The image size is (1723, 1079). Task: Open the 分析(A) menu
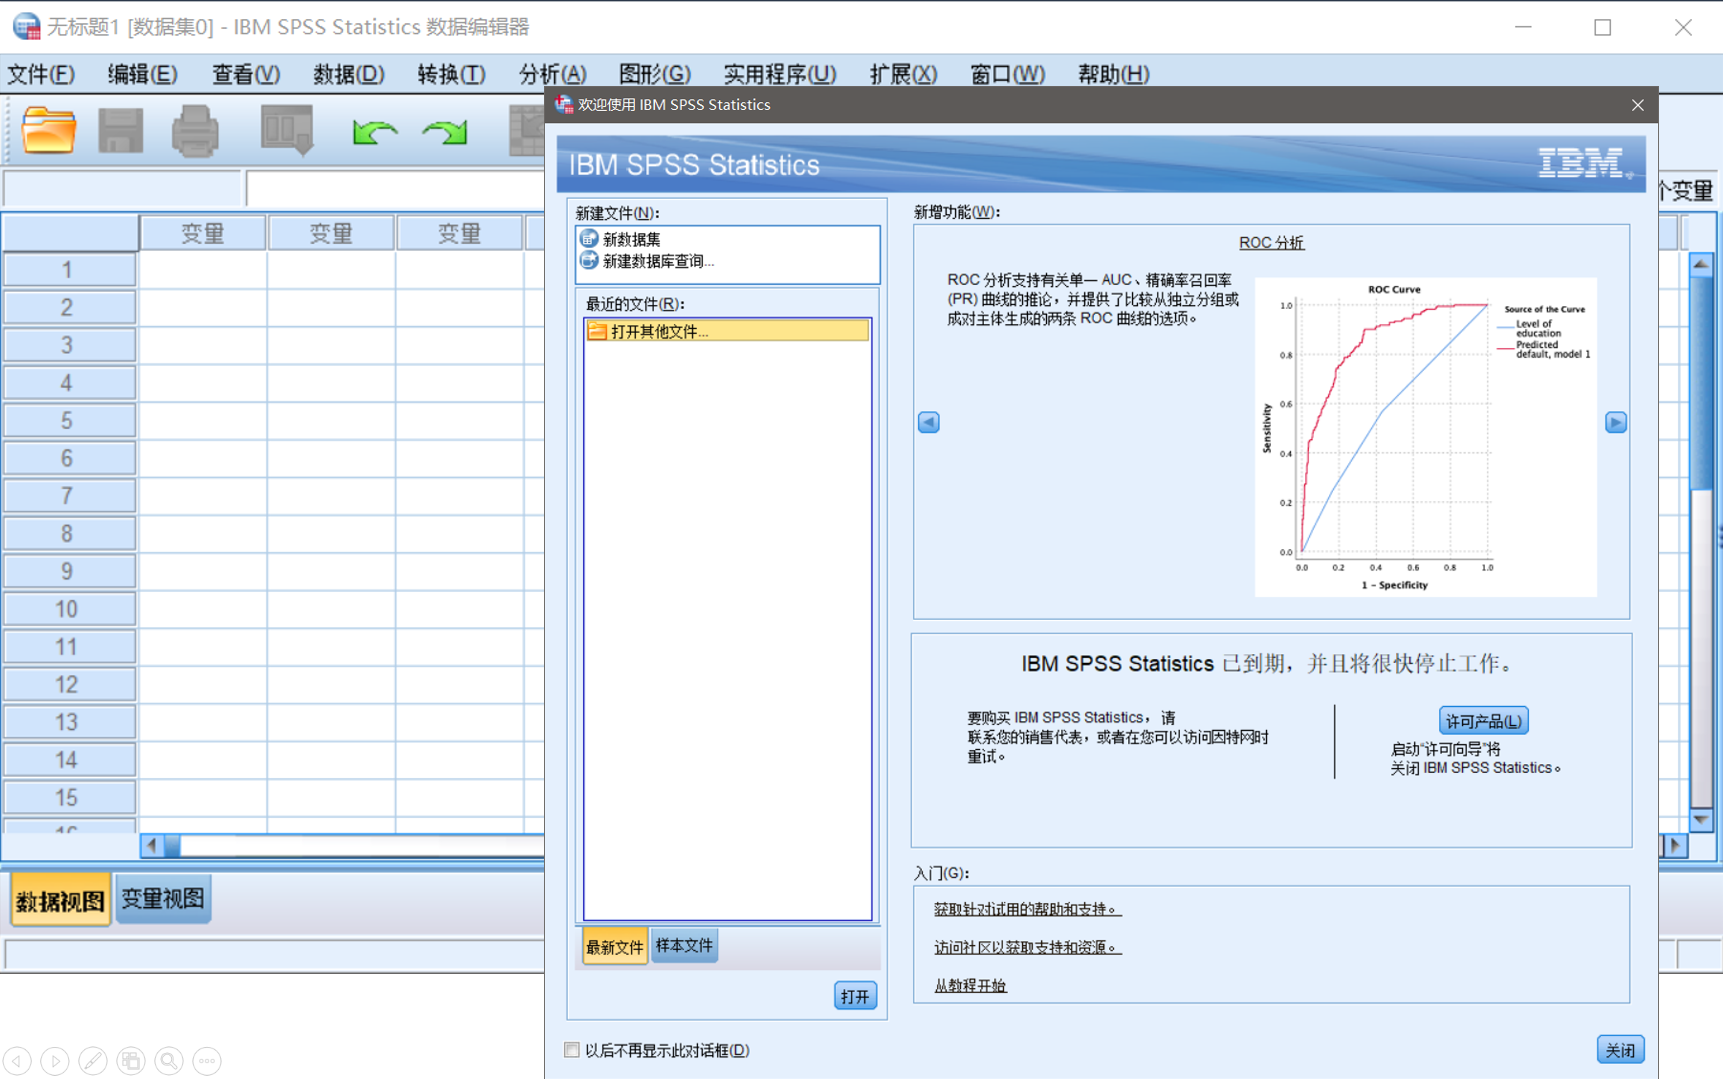pos(553,74)
